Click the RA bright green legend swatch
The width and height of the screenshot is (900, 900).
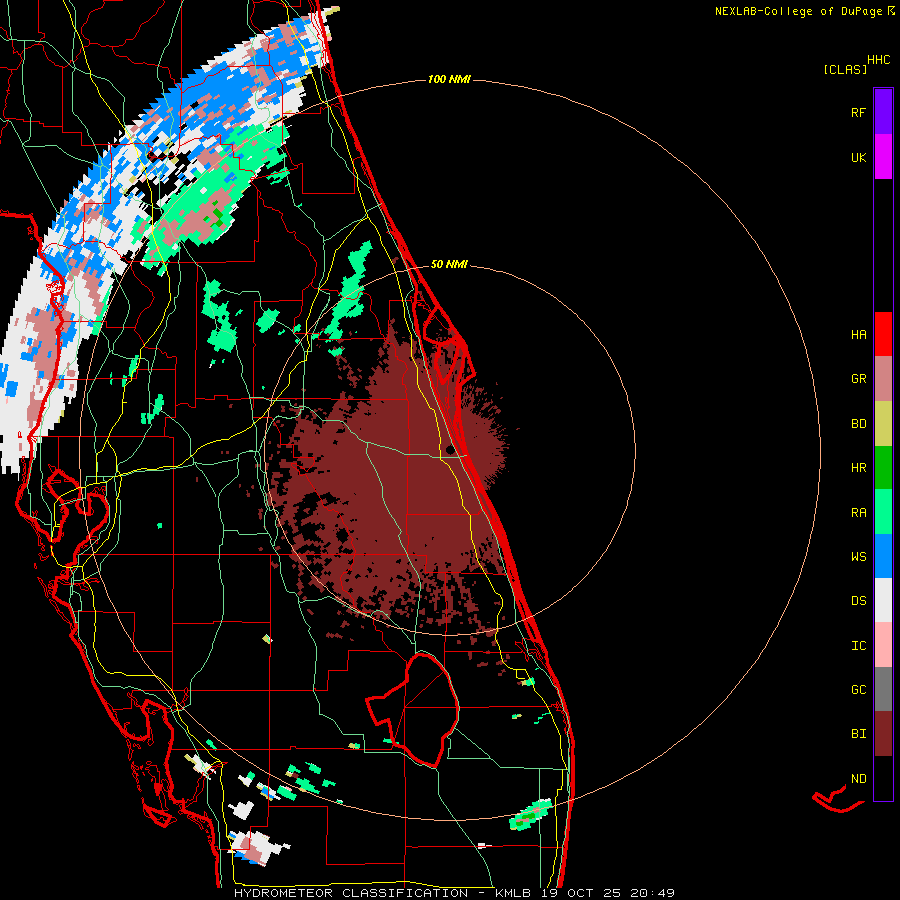(x=883, y=511)
